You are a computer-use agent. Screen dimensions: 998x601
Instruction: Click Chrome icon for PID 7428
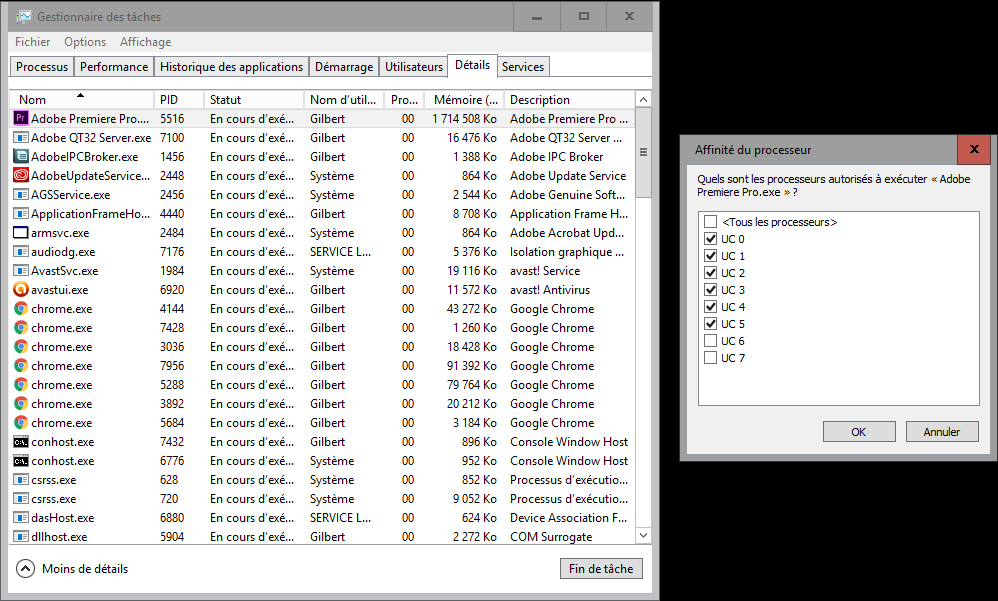[21, 328]
